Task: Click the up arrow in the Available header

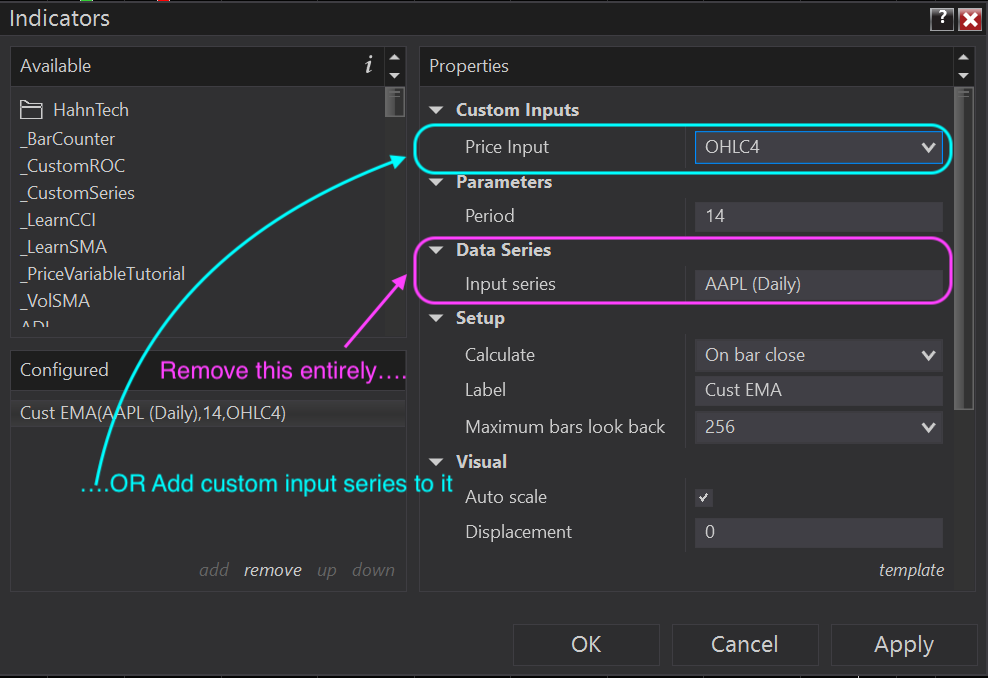Action: coord(394,57)
